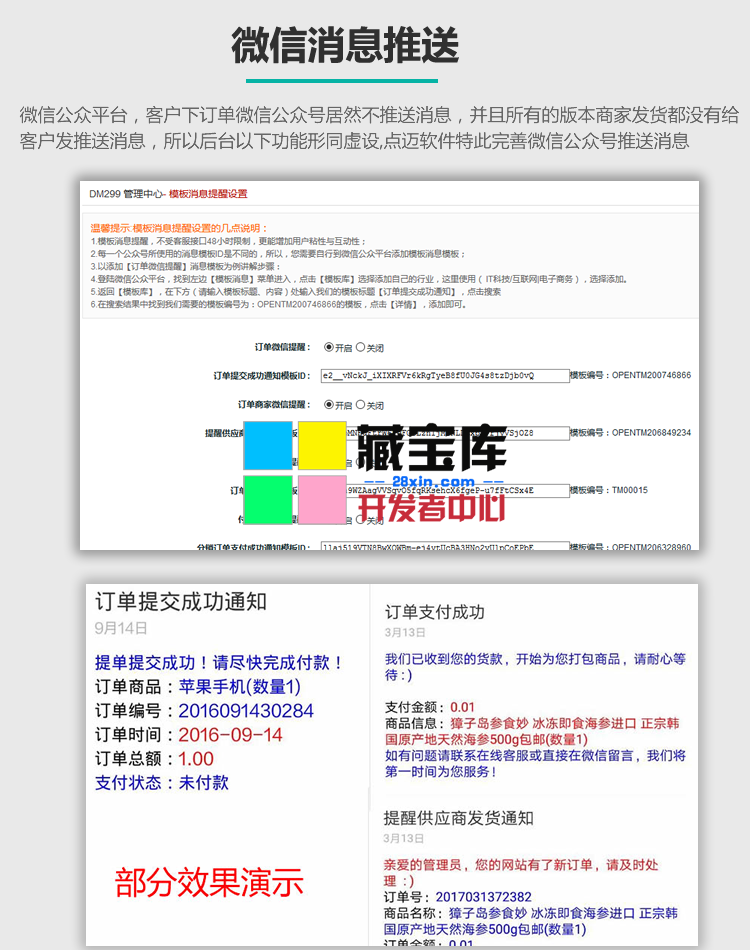This screenshot has width=750, height=950.
Task: Select 关闭 for 订单微信提醒
Action: click(360, 347)
